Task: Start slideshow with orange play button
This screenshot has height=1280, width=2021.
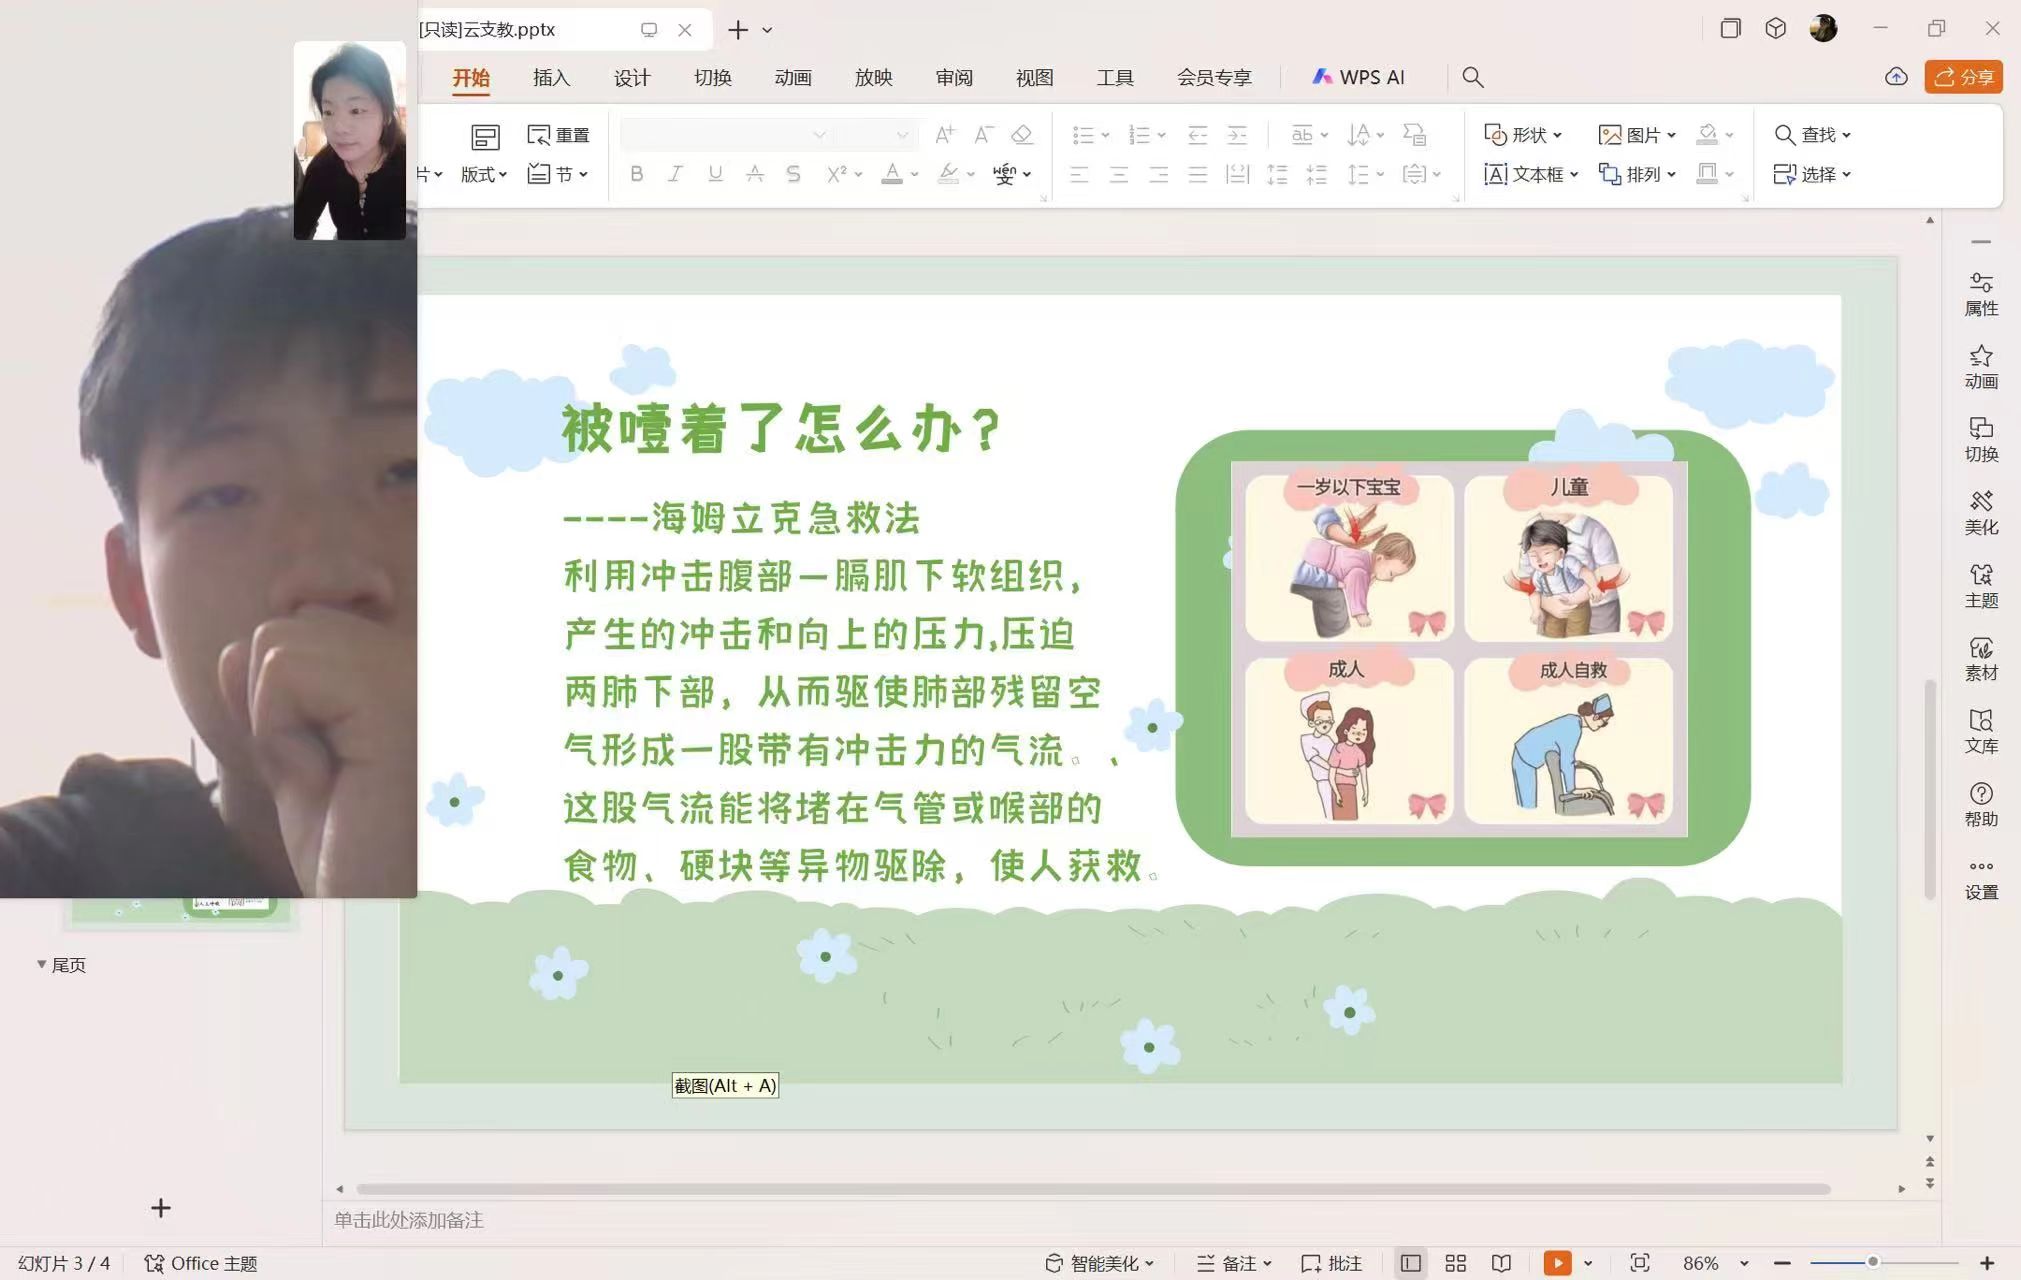Action: (x=1556, y=1263)
